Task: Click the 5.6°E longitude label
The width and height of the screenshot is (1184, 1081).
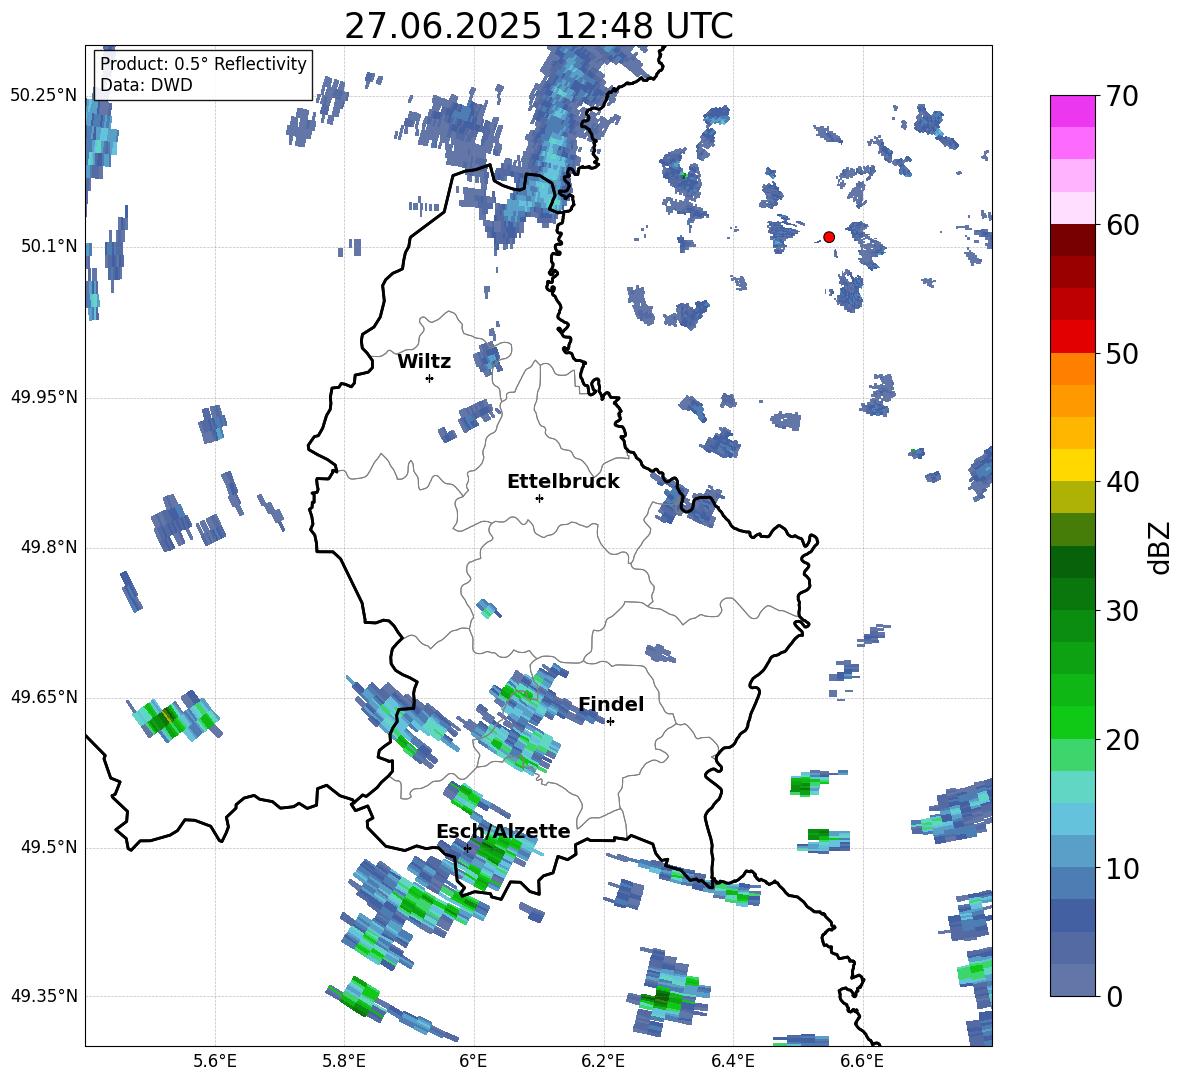Action: coord(215,1061)
